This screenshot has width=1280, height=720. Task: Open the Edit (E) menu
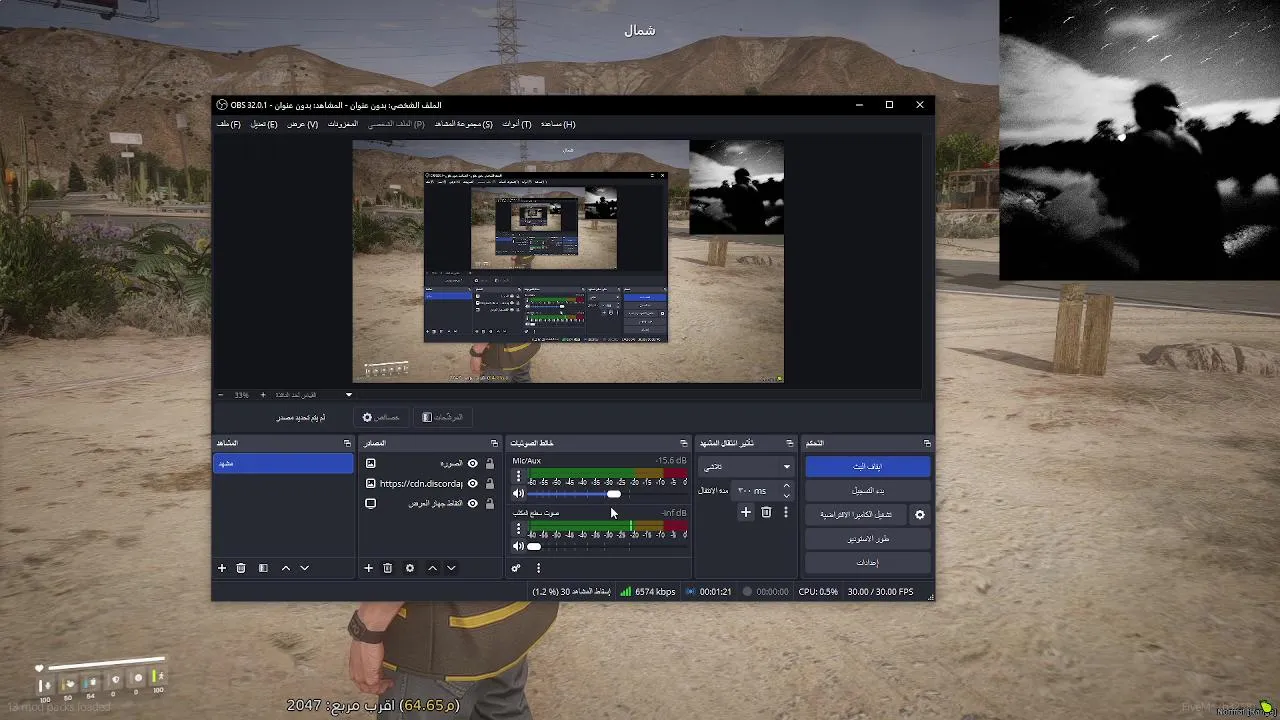click(x=264, y=124)
